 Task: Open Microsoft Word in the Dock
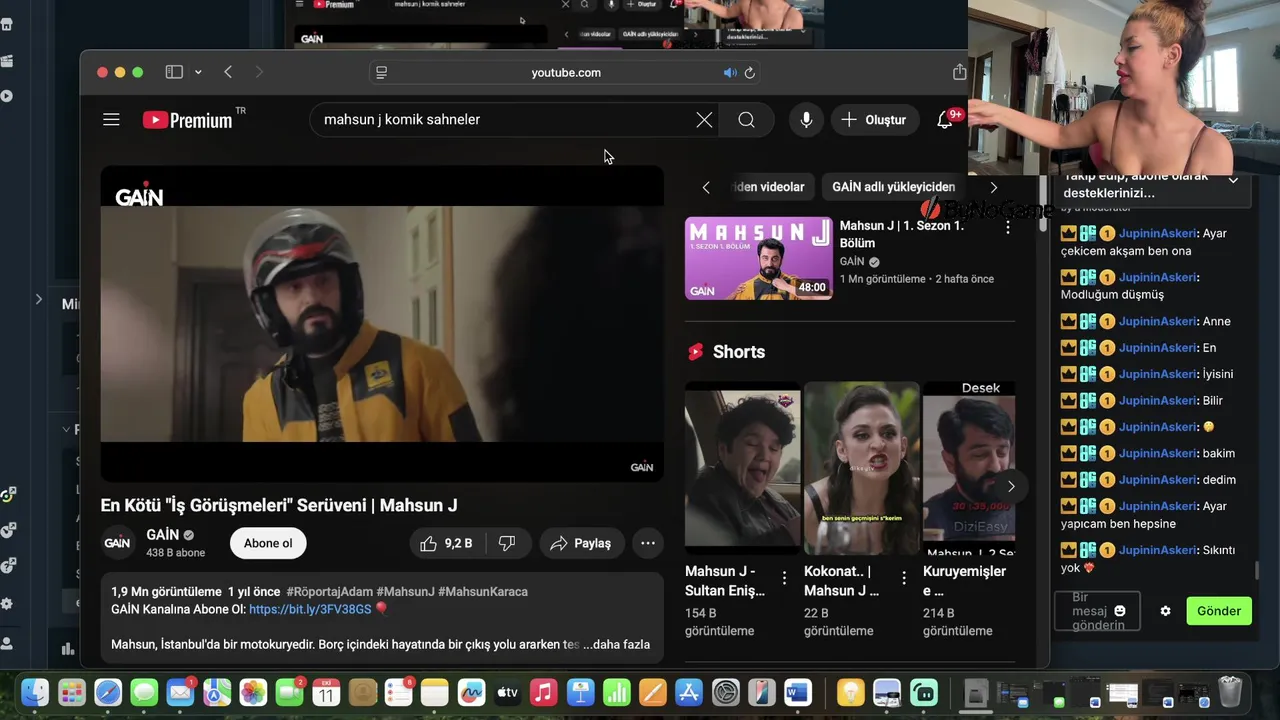pyautogui.click(x=797, y=692)
